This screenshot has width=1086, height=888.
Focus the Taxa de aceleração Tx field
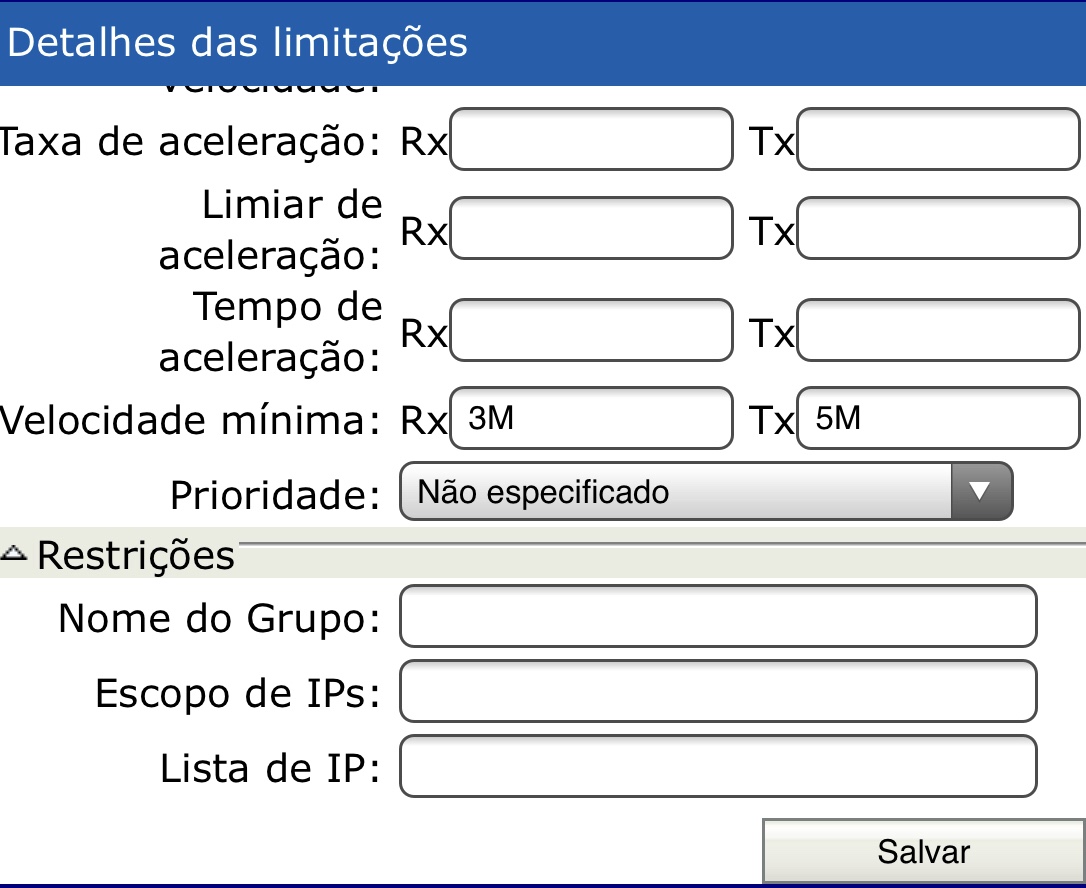coord(938,141)
